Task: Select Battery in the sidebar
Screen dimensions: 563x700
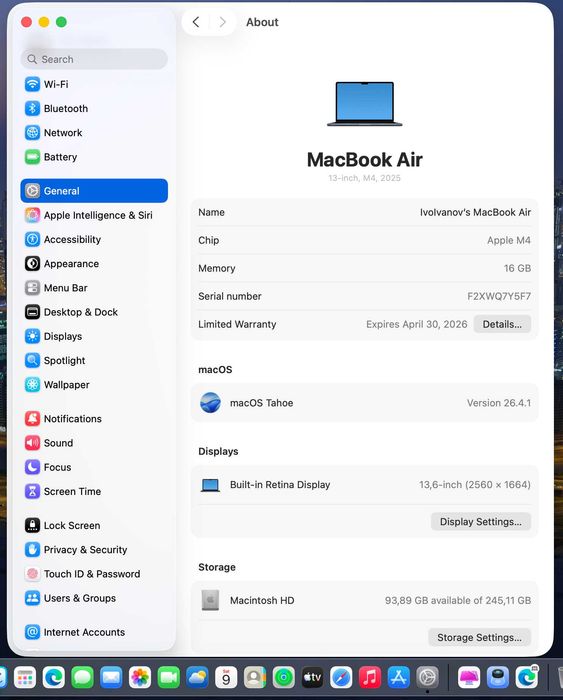Action: pos(94,157)
